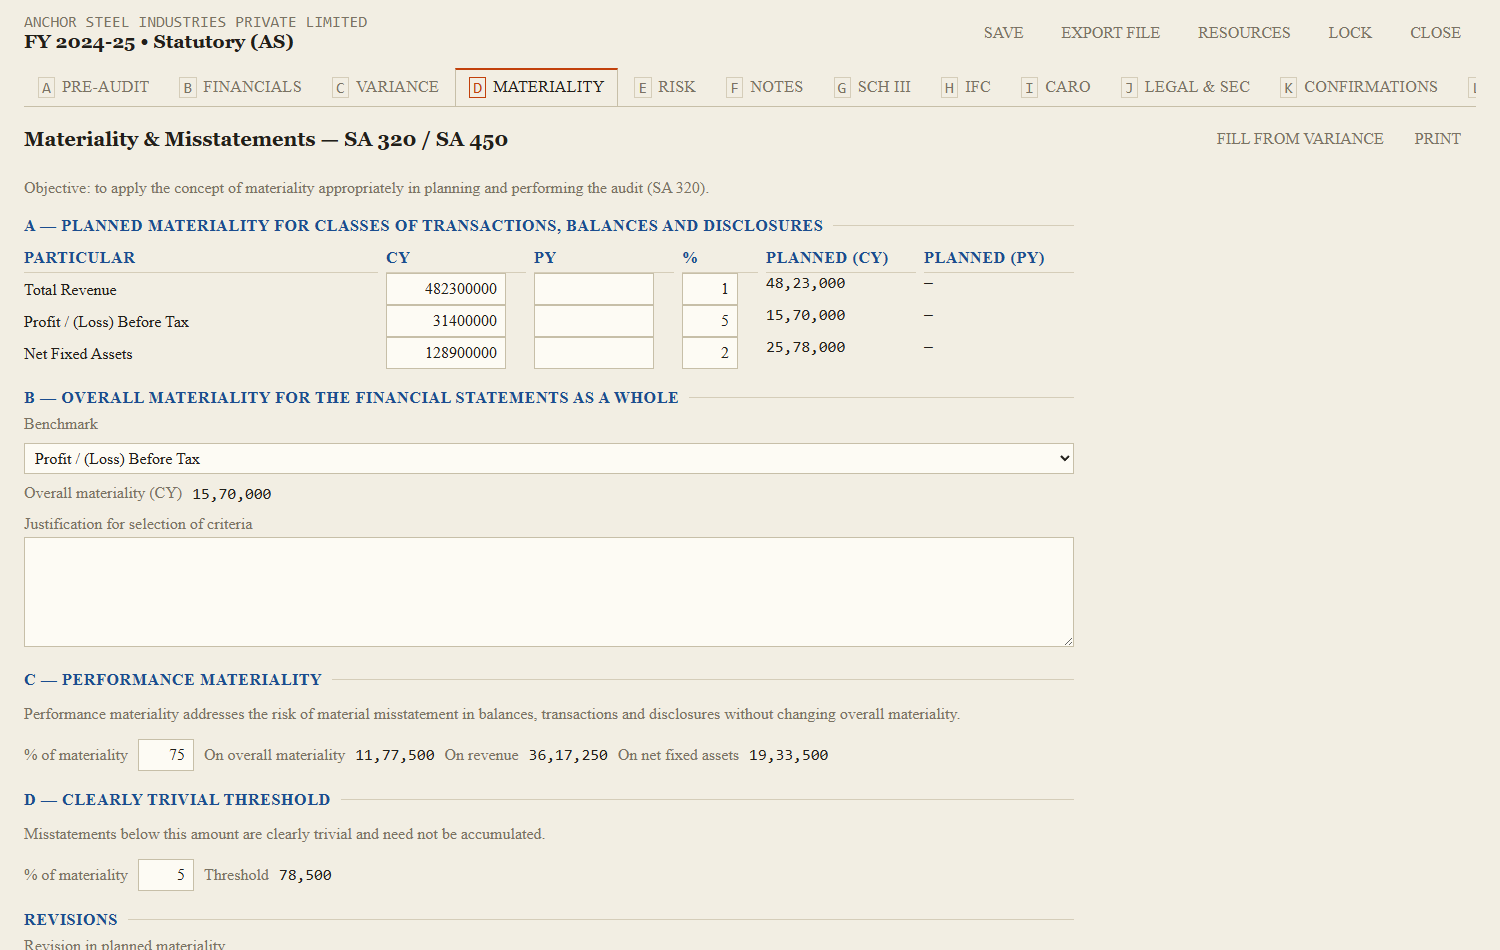Edit Net Fixed Assets percentage field
Screen dimensions: 1500x950
point(710,353)
